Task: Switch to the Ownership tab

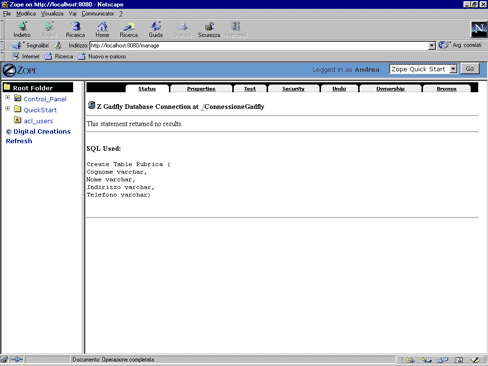Action: [x=390, y=89]
